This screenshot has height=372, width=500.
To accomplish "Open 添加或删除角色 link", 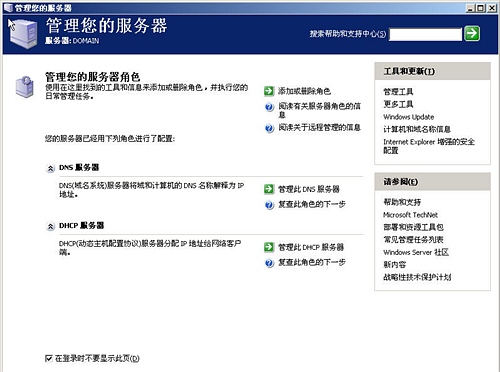I will coord(304,91).
